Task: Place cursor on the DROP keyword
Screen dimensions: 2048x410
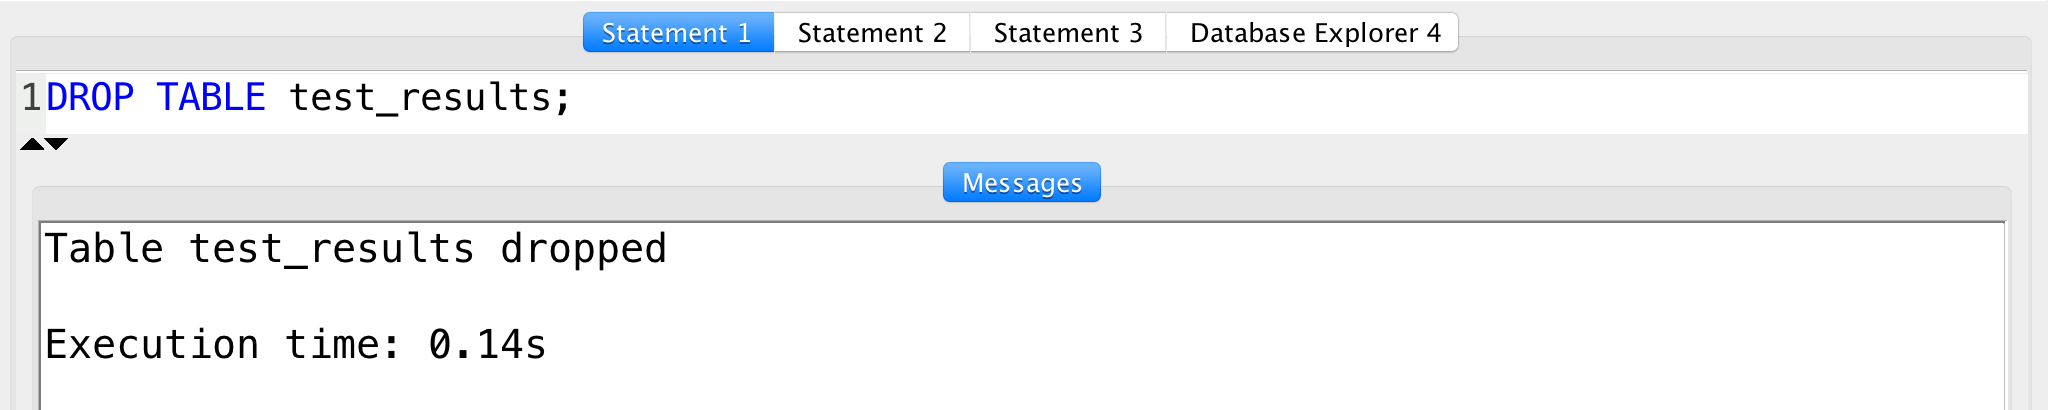Action: [90, 98]
